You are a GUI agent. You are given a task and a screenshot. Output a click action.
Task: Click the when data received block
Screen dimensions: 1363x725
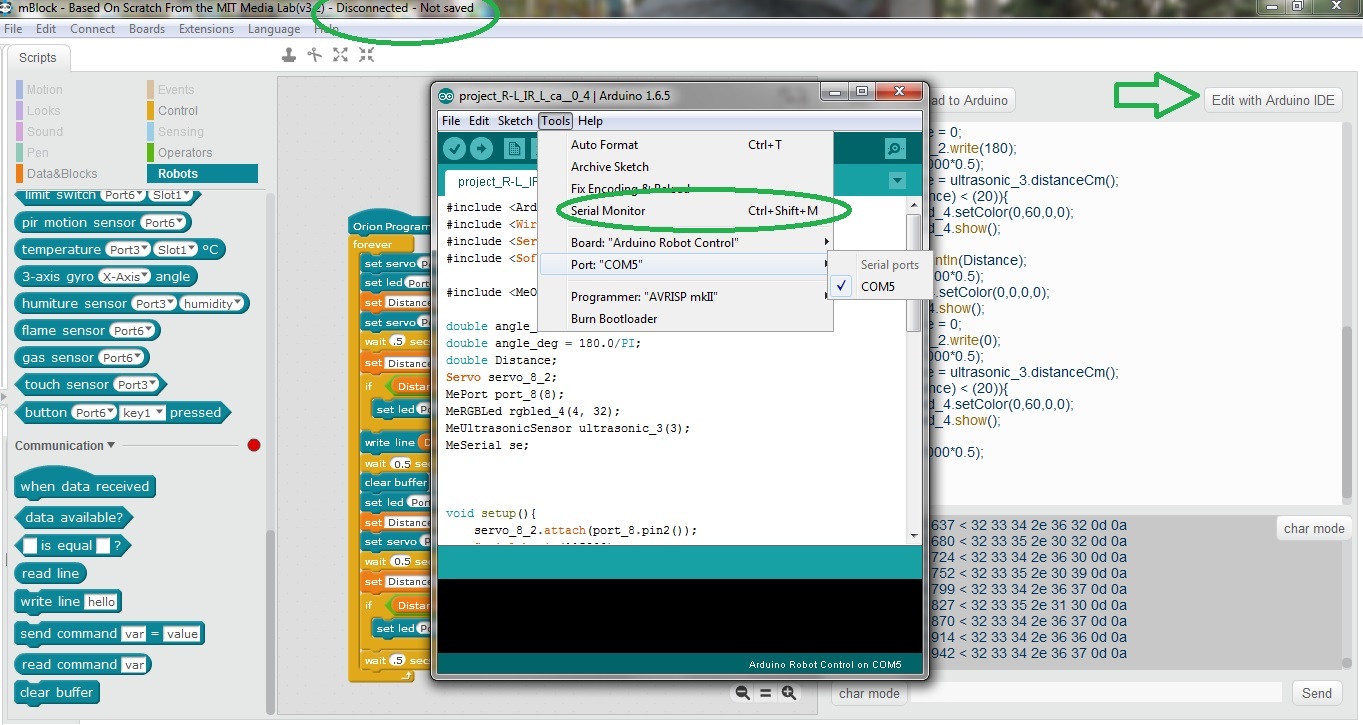point(85,485)
